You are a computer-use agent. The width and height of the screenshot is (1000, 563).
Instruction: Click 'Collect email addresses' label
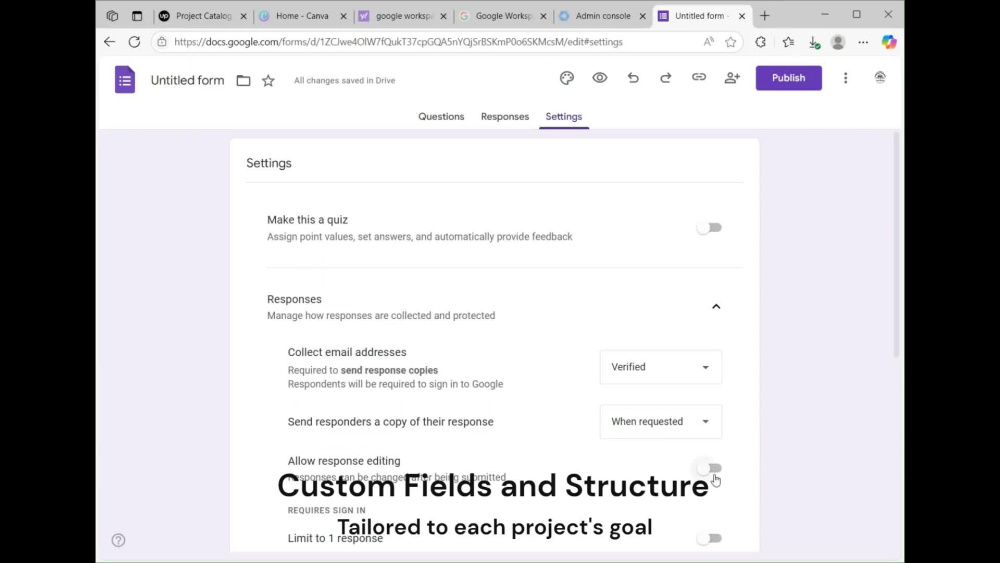pyautogui.click(x=347, y=352)
